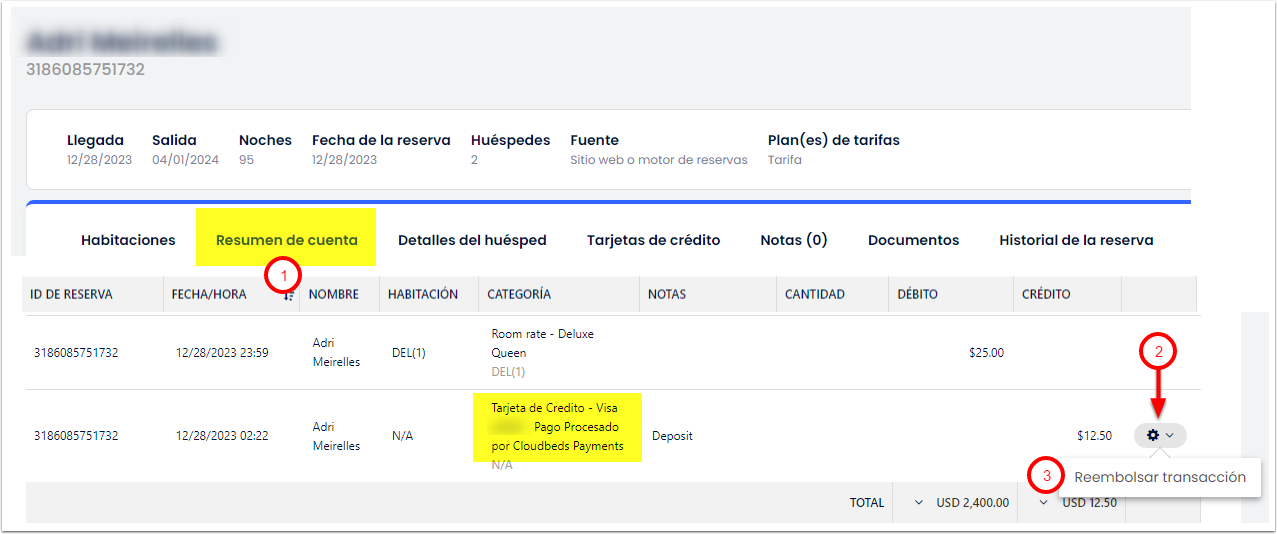Expand the USD 2,400.00 debit total dropdown
This screenshot has width=1277, height=534.
919,503
